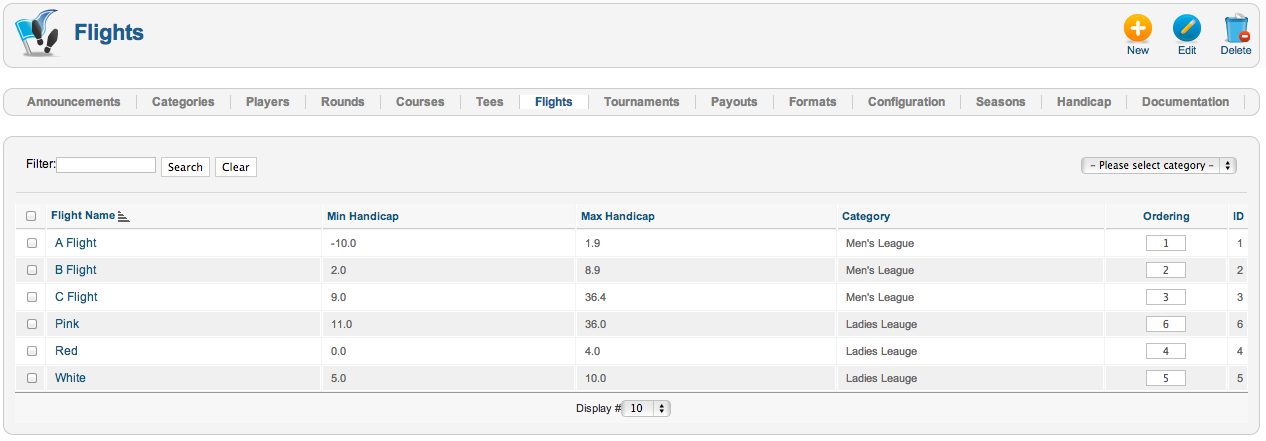This screenshot has height=441, width=1266.
Task: Click the sort indicator beside Flight Name
Action: [x=124, y=216]
